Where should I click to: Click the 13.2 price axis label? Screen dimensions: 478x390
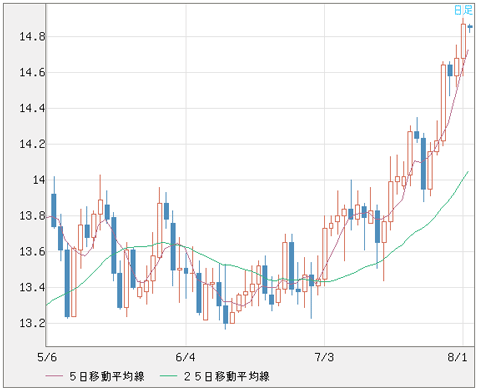32,323
